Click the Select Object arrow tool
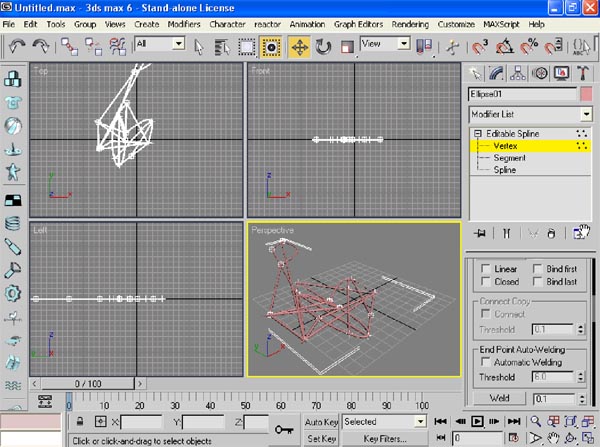 click(198, 46)
